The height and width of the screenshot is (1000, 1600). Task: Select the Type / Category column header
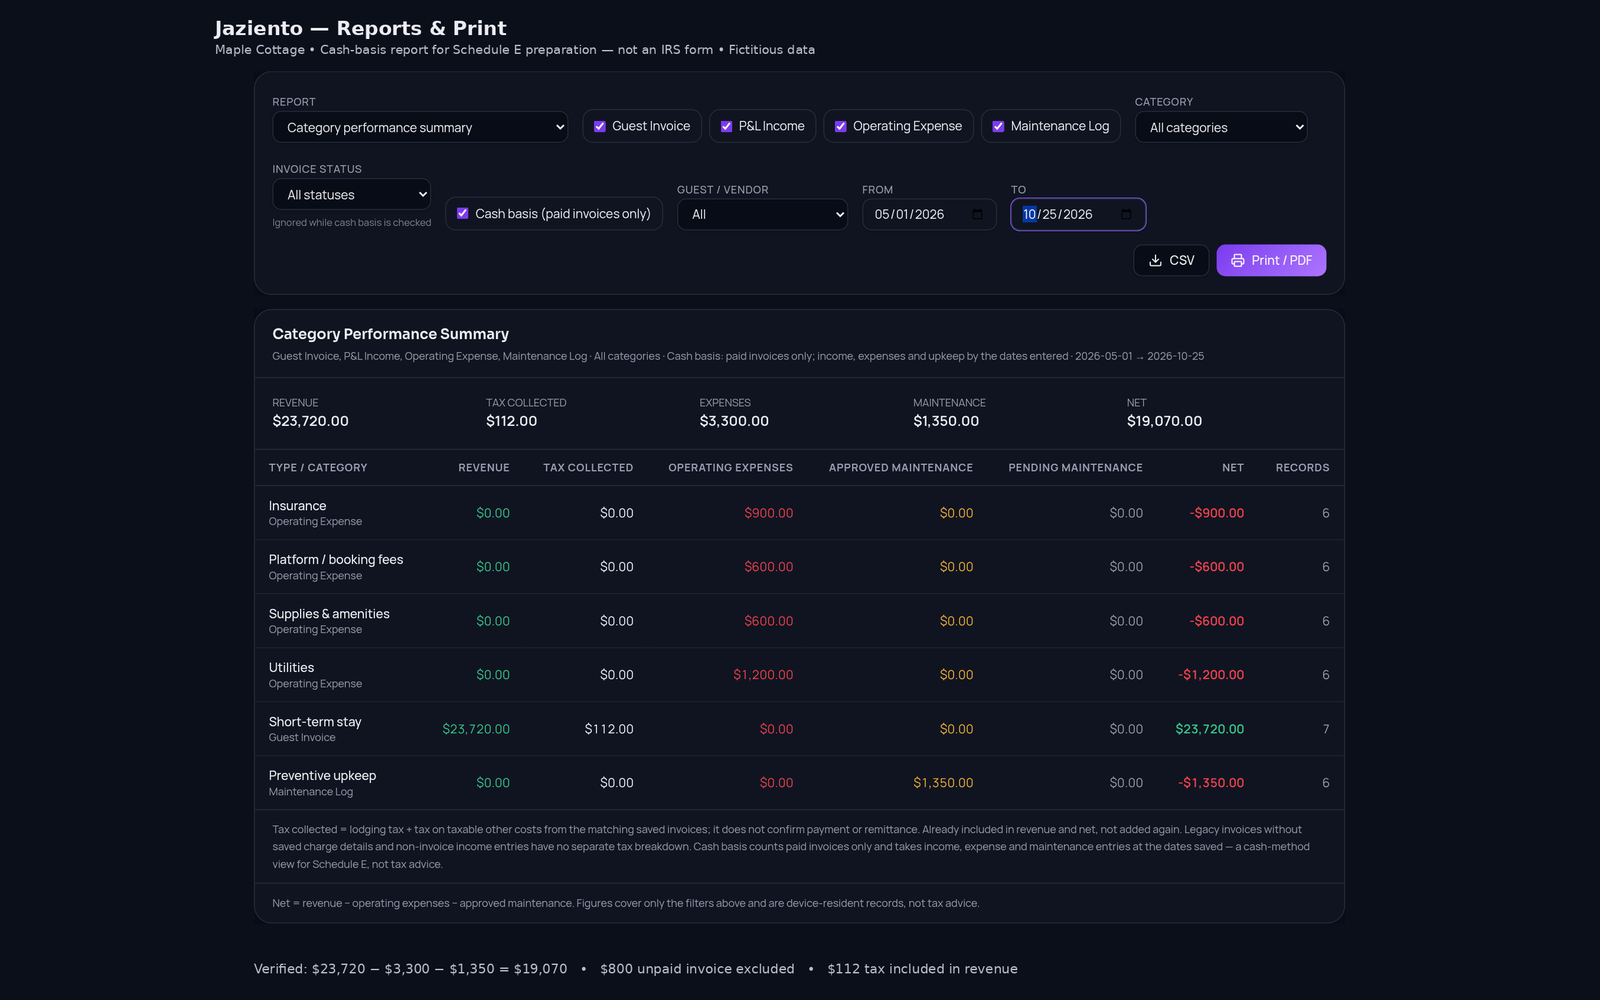tap(318, 468)
